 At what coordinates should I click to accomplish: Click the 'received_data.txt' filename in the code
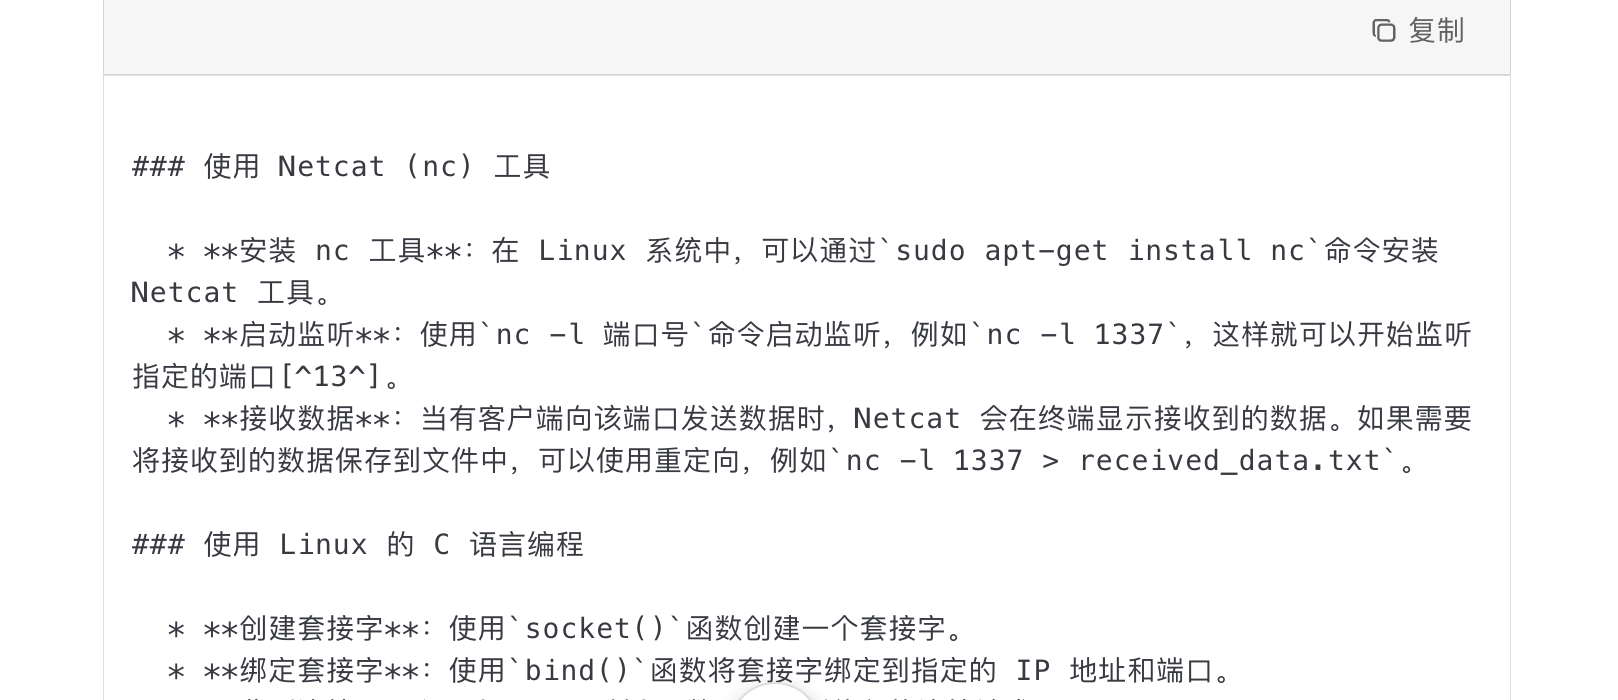click(1230, 460)
